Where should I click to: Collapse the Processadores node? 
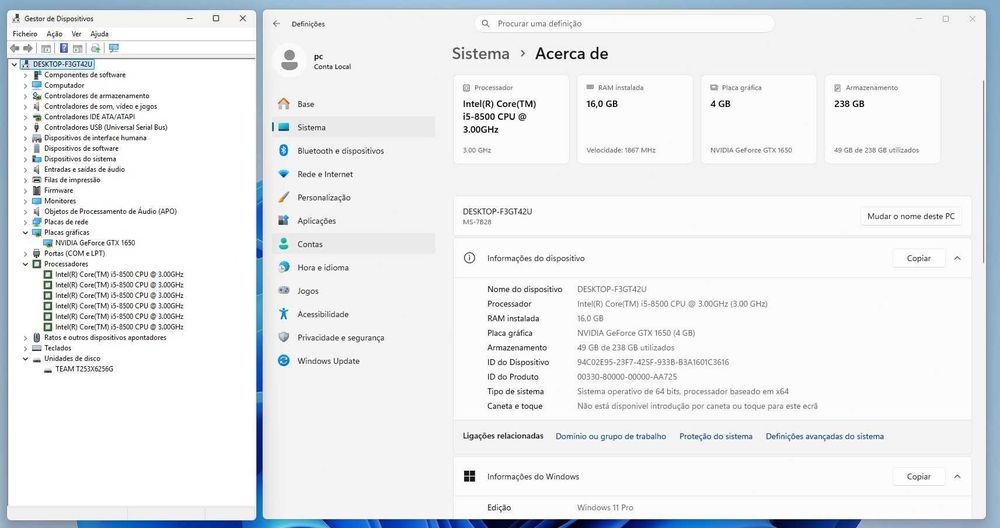pyautogui.click(x=26, y=264)
